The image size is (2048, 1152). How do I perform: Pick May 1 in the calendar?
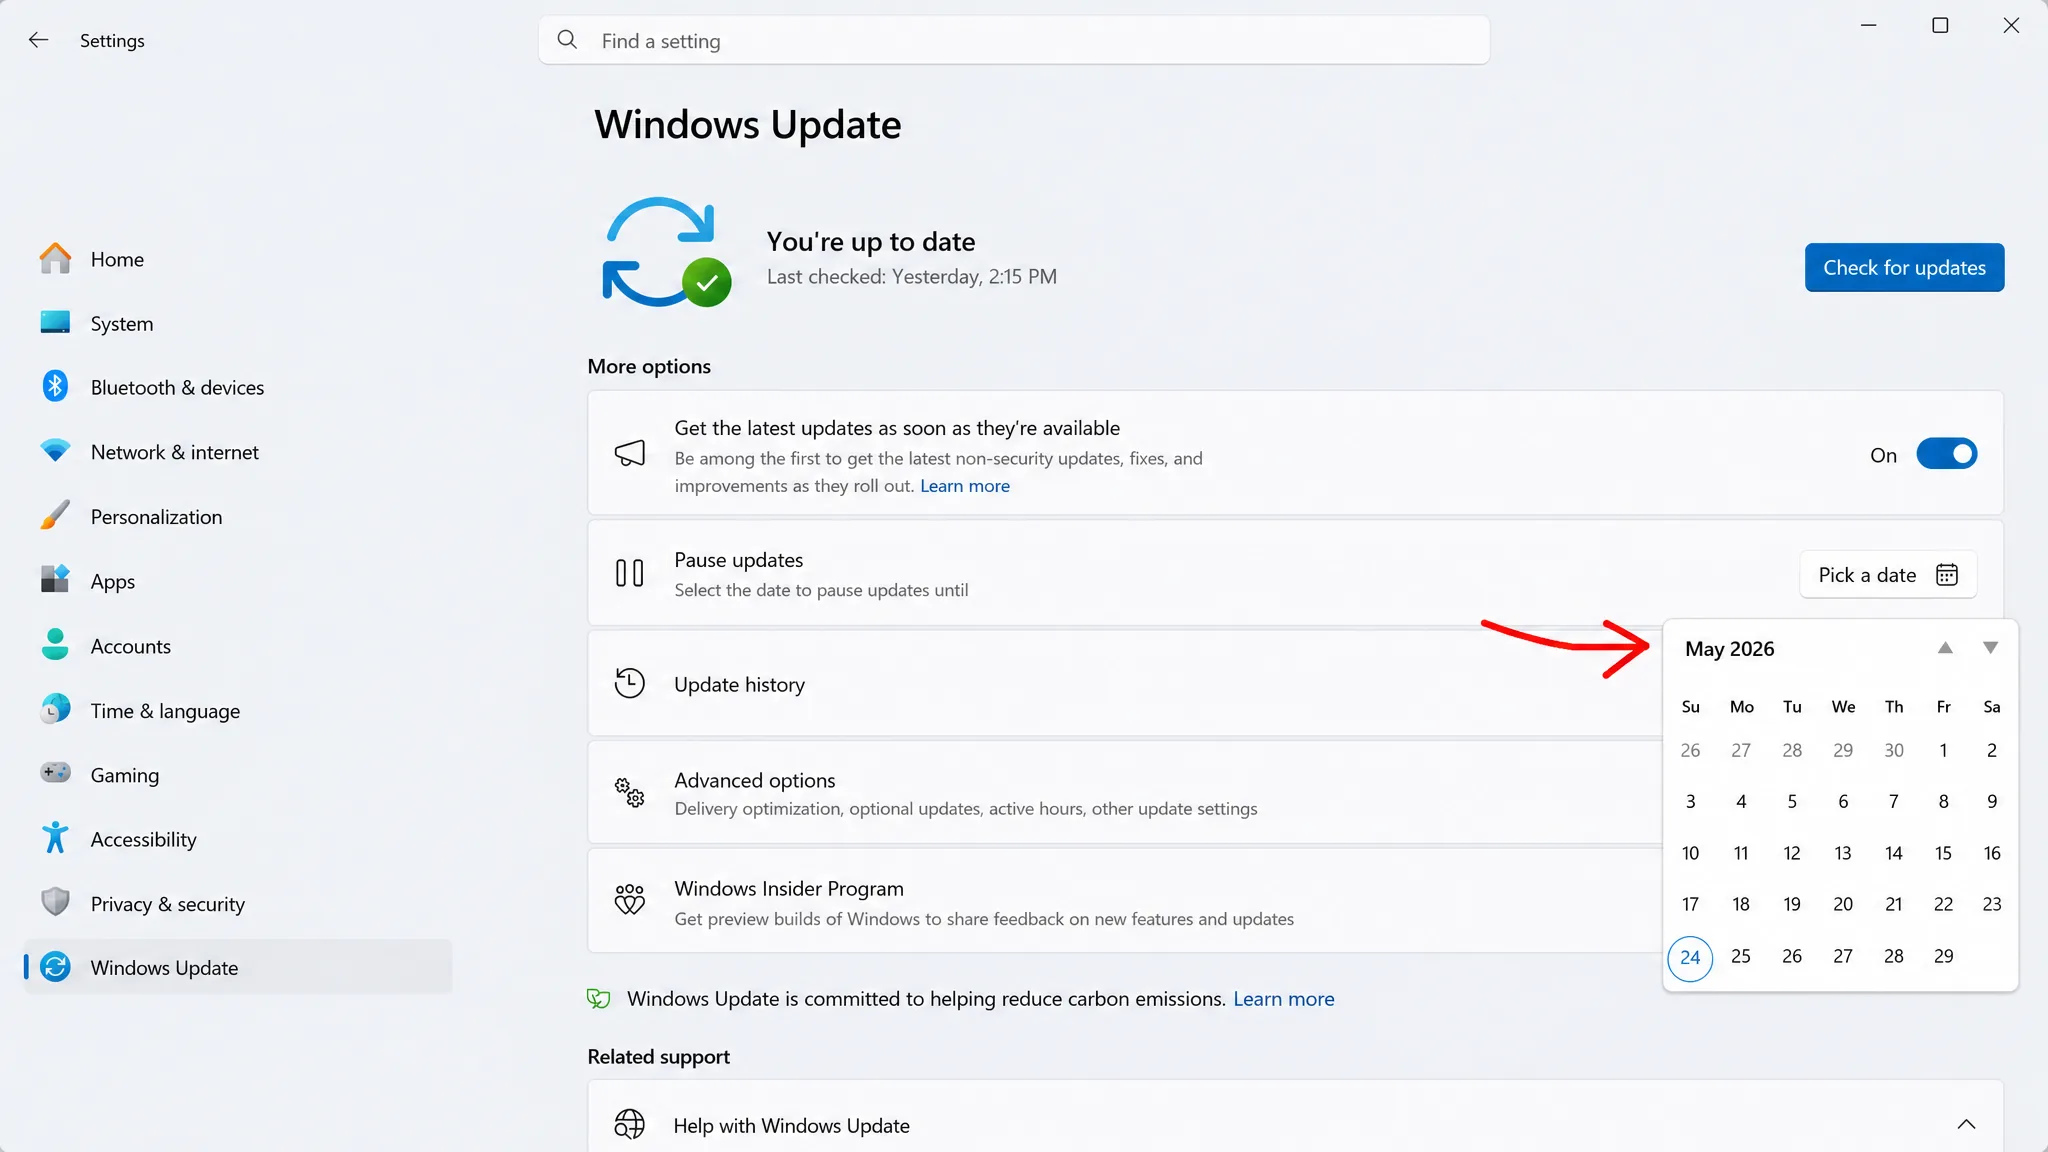tap(1943, 750)
